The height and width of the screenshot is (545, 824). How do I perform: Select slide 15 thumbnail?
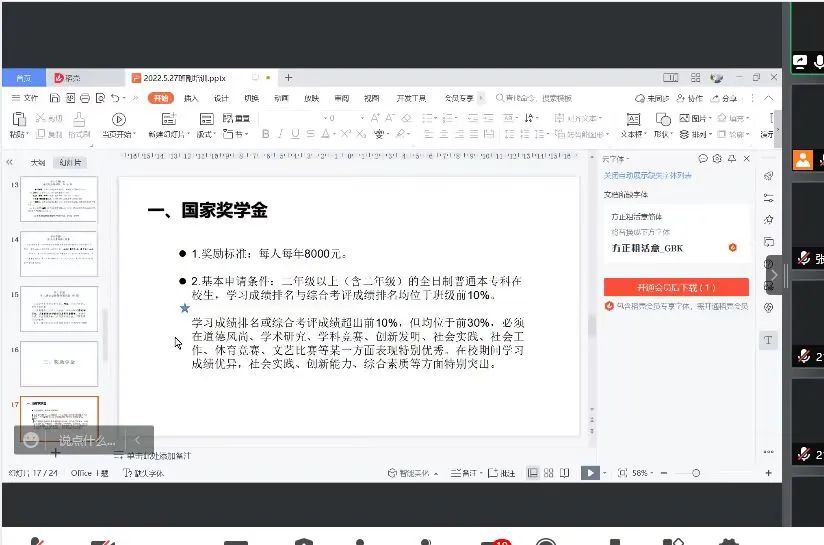tap(59, 309)
